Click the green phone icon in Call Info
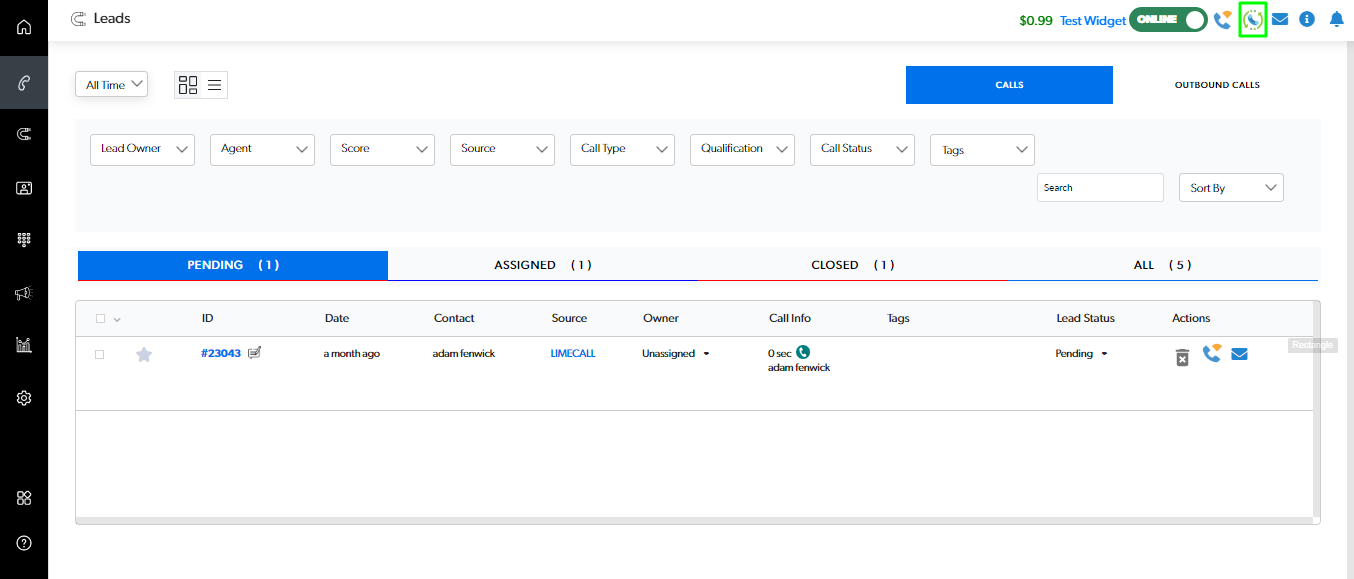 803,352
